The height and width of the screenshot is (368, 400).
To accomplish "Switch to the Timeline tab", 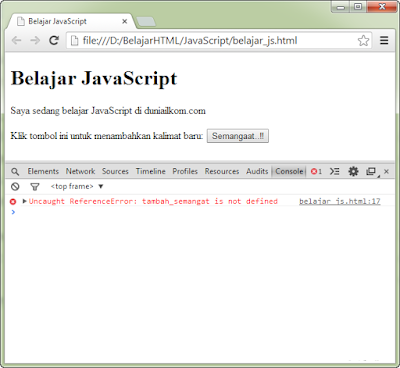I will click(151, 171).
